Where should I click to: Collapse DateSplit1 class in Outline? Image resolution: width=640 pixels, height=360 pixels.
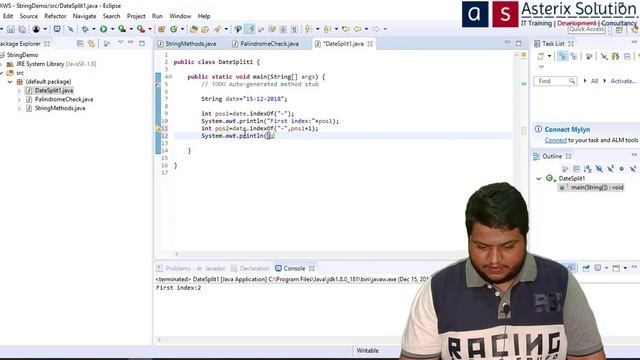point(538,178)
